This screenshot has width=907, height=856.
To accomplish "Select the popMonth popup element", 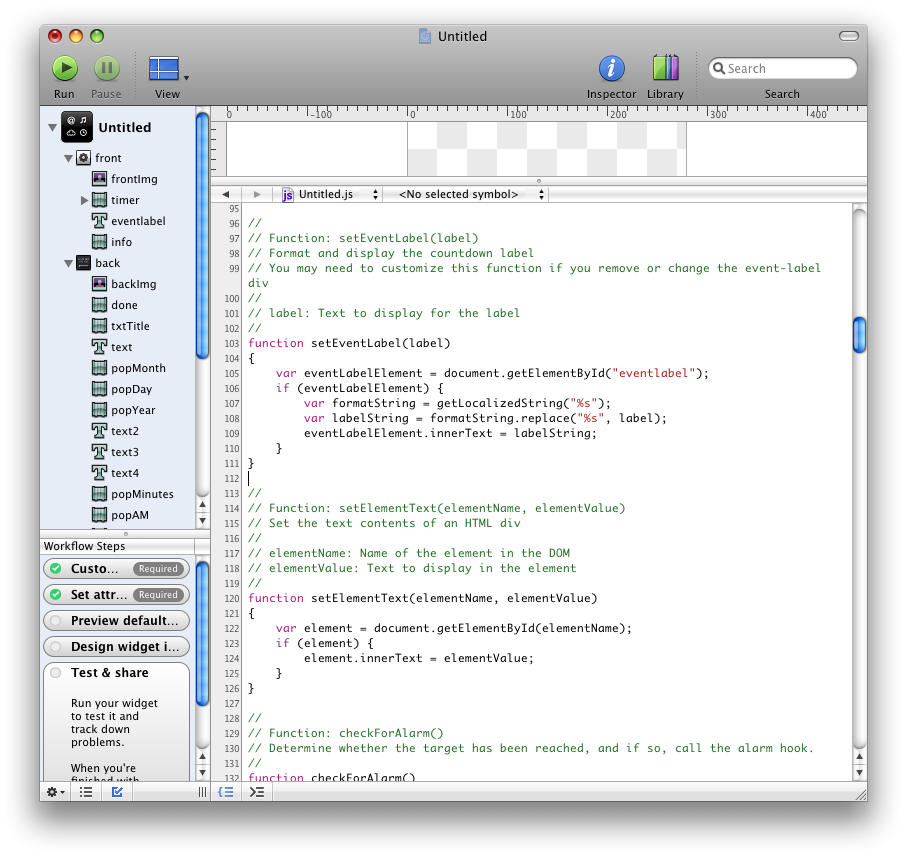I will (129, 368).
